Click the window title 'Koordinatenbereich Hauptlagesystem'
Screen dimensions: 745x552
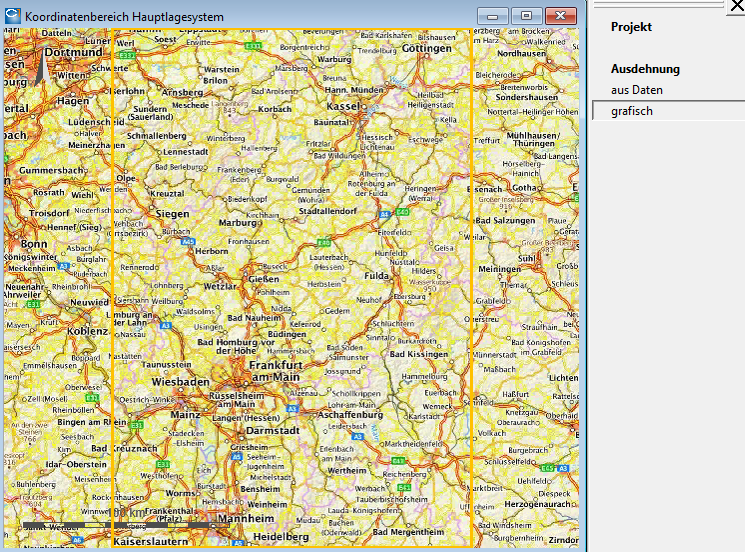pos(124,17)
